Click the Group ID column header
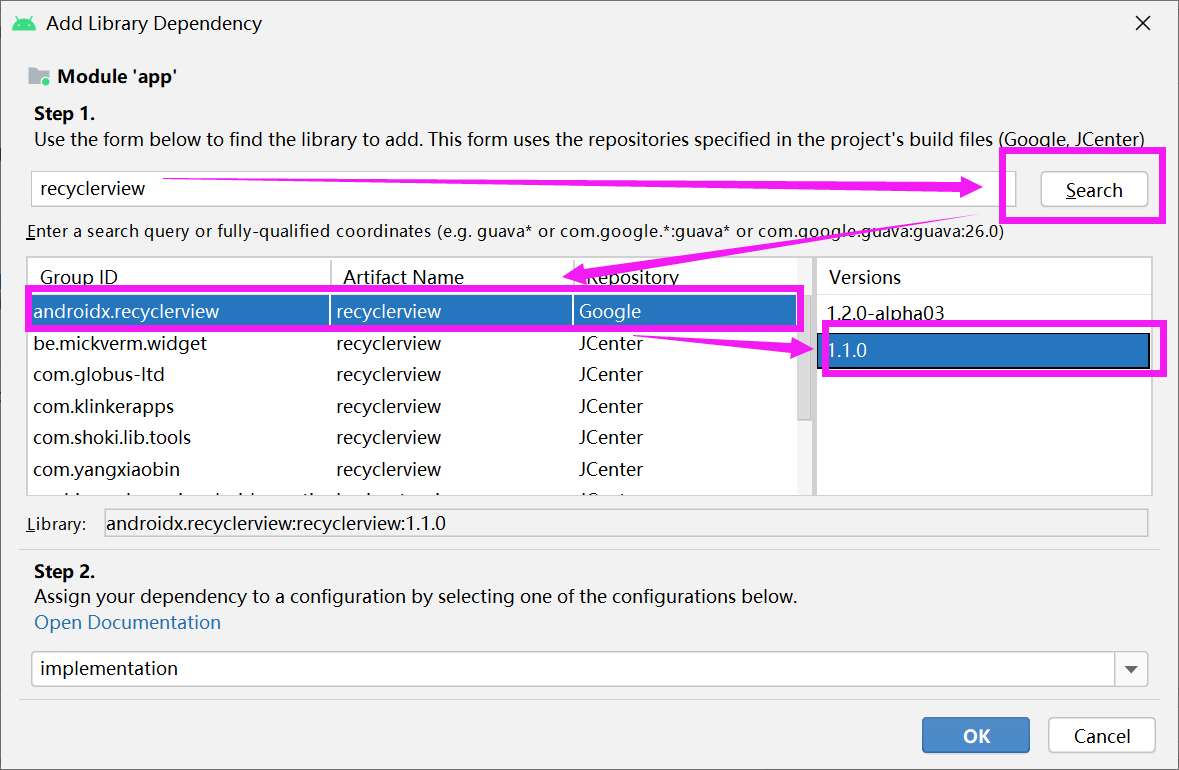 click(x=179, y=277)
